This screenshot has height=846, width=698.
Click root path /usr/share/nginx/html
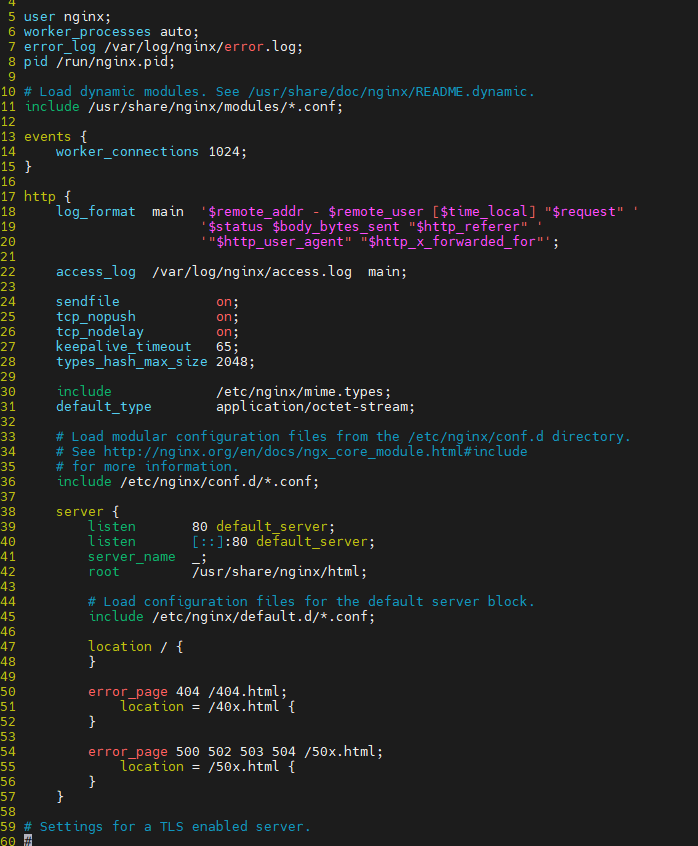pos(275,572)
